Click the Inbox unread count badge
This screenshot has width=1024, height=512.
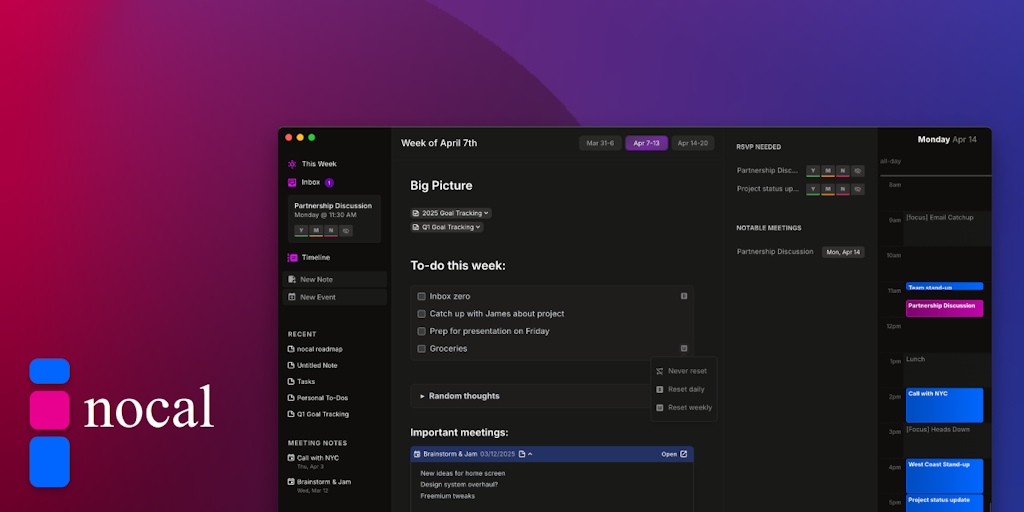pos(329,183)
